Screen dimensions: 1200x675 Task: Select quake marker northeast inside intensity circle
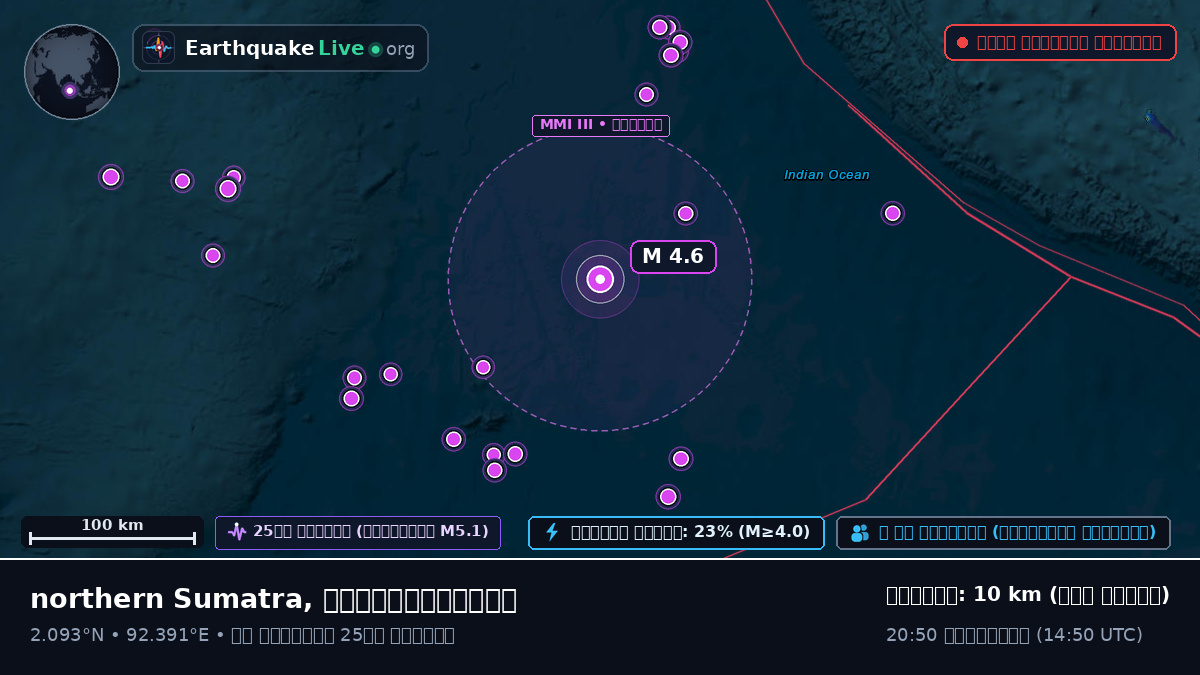click(686, 213)
